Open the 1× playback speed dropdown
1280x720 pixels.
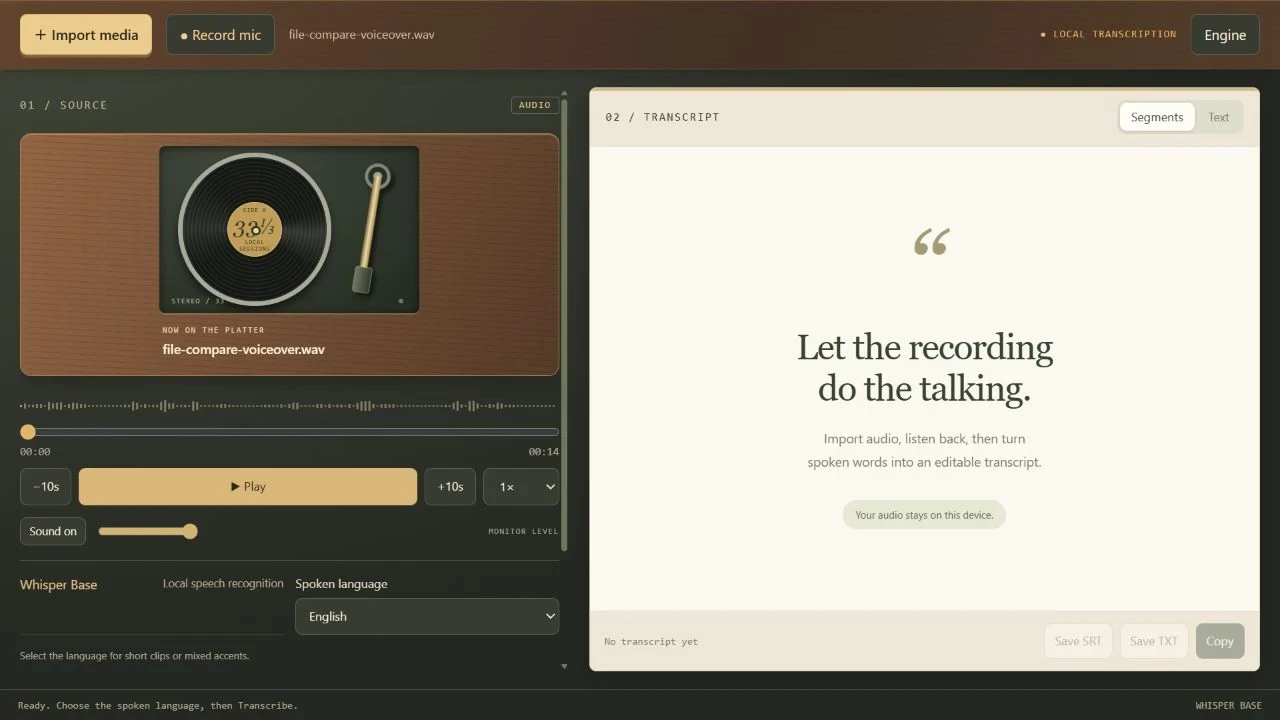(x=521, y=487)
